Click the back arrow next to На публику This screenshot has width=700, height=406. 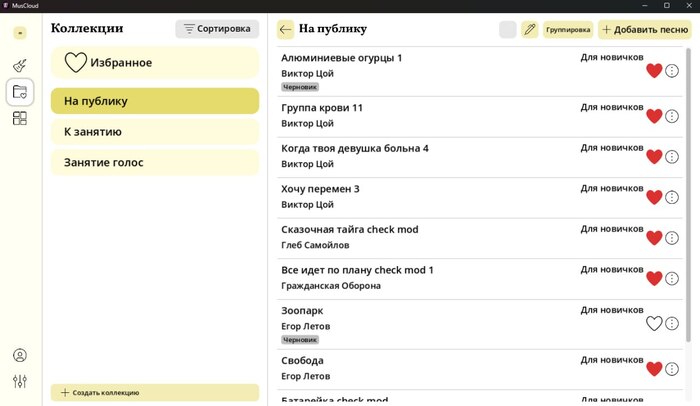pos(286,30)
